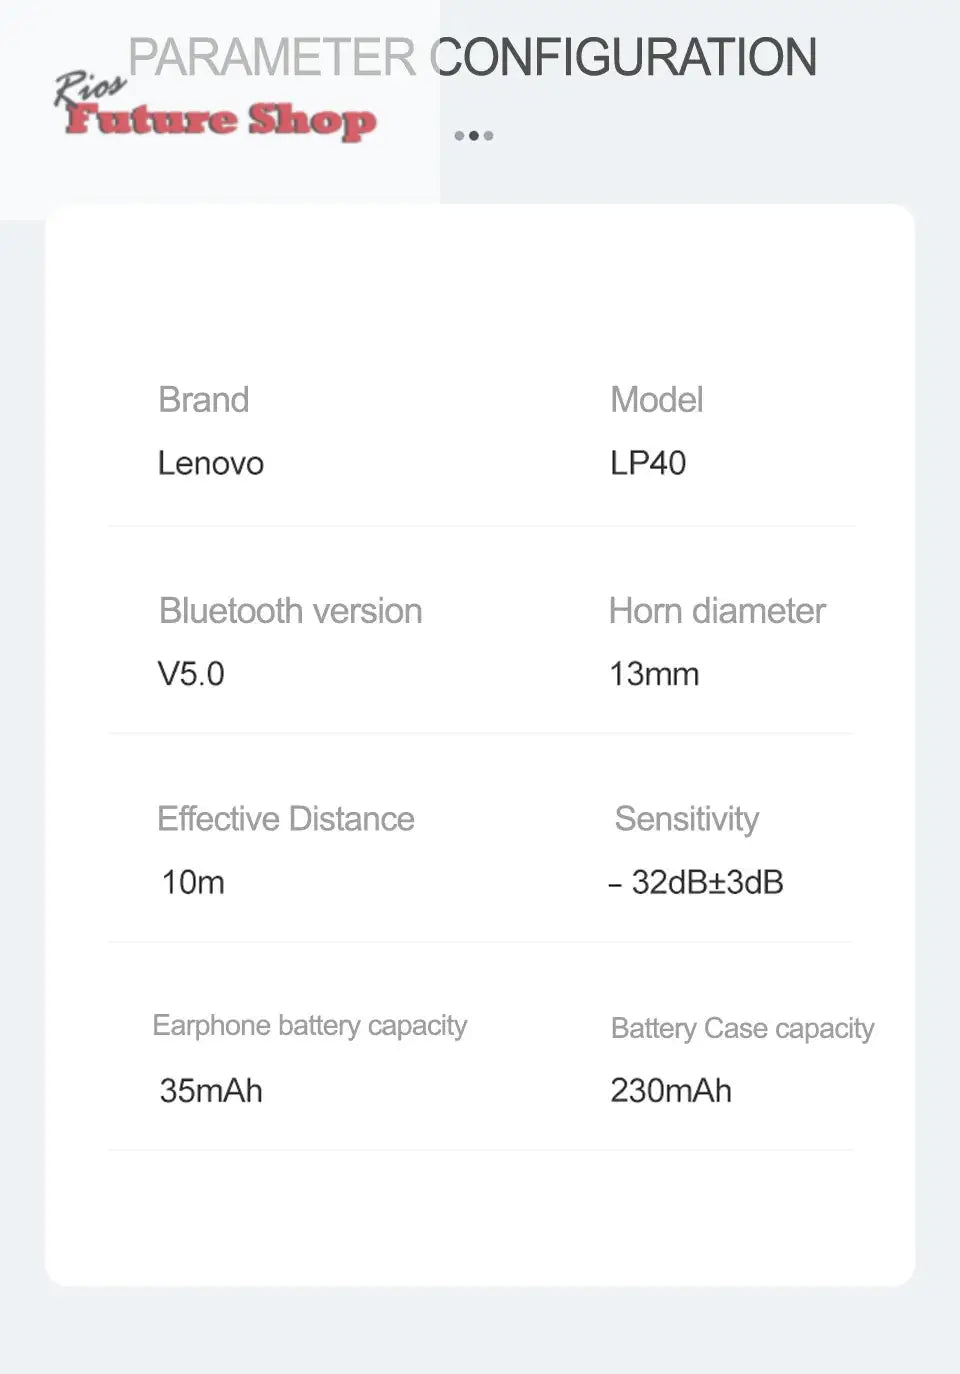This screenshot has width=960, height=1374.
Task: Select the Horn diameter label
Action: tap(717, 611)
